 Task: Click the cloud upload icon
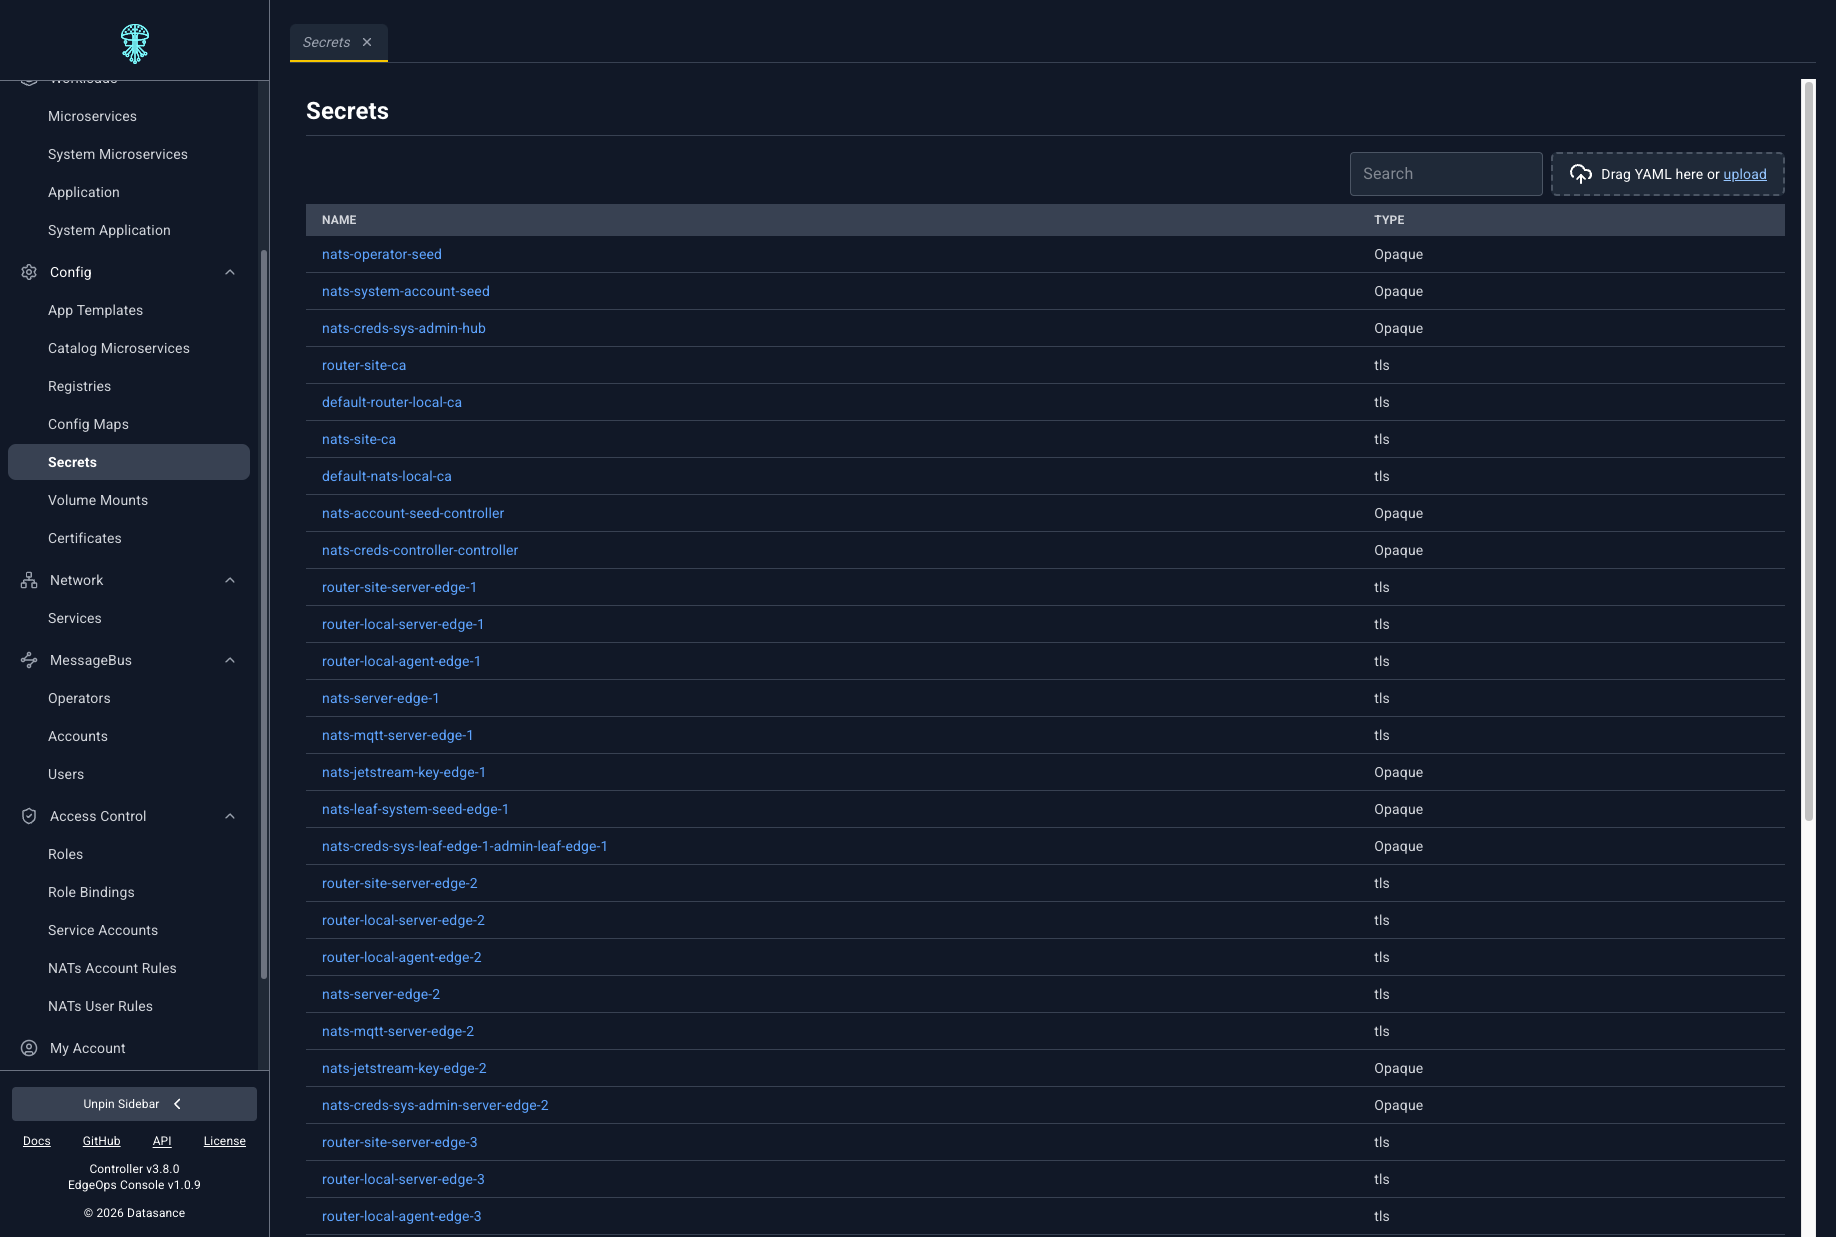(1580, 174)
